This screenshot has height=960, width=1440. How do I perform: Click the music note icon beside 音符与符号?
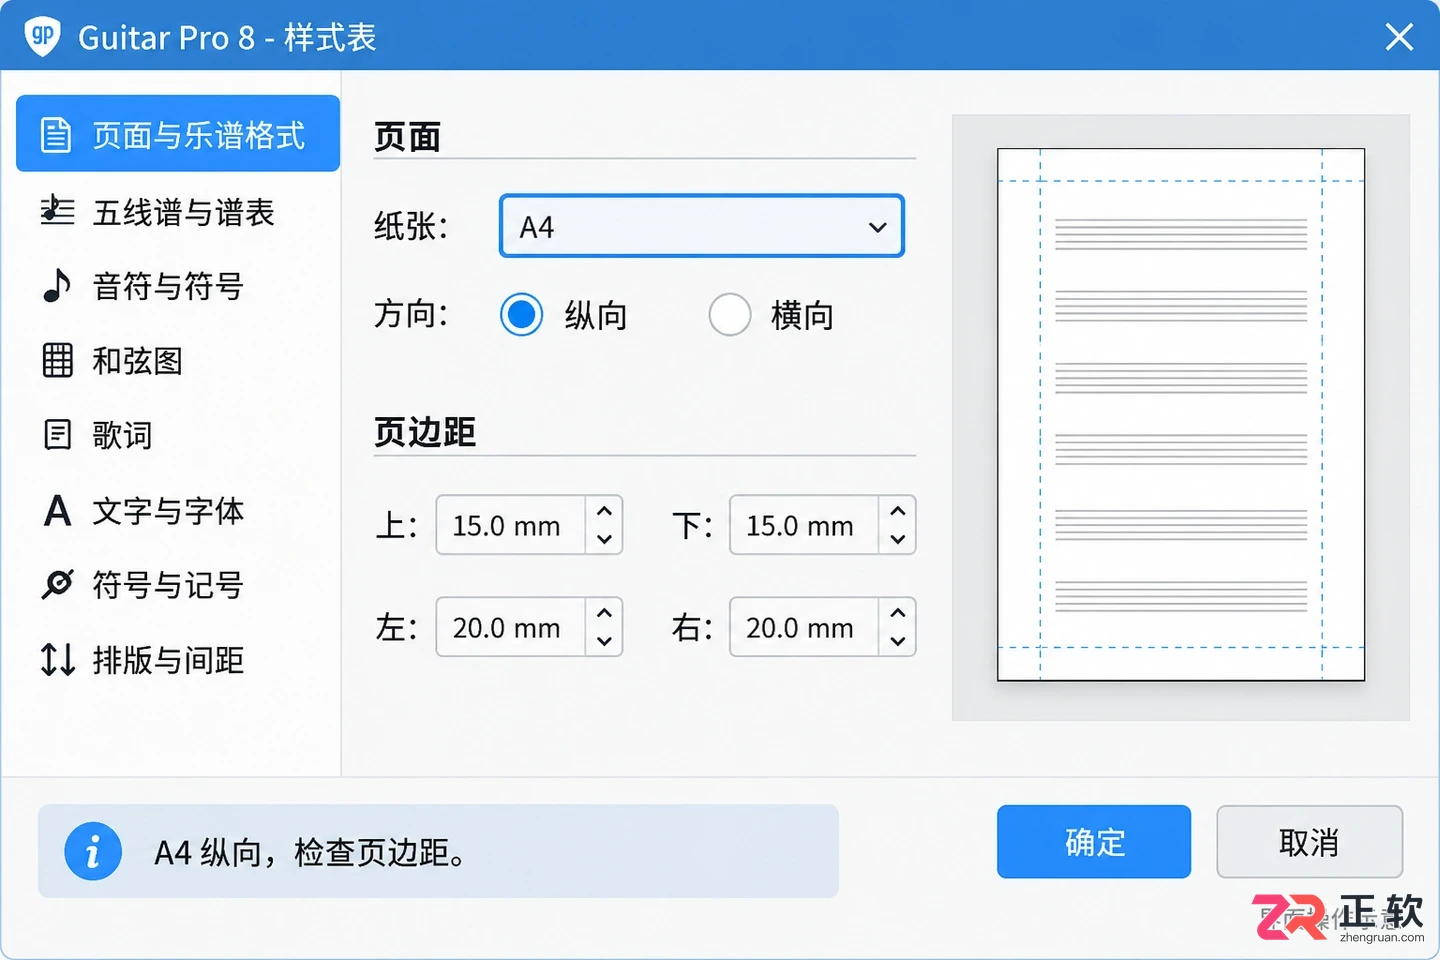click(57, 286)
